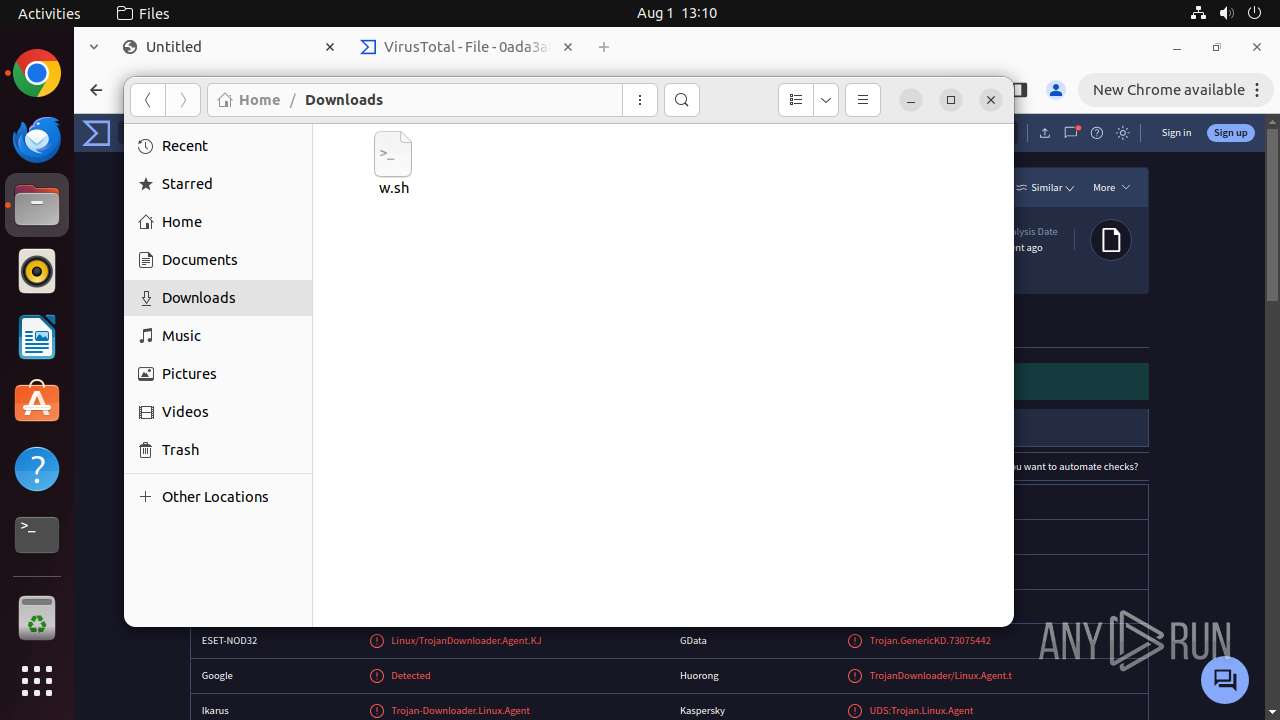Open VirusTotal help icon

[x=1097, y=133]
